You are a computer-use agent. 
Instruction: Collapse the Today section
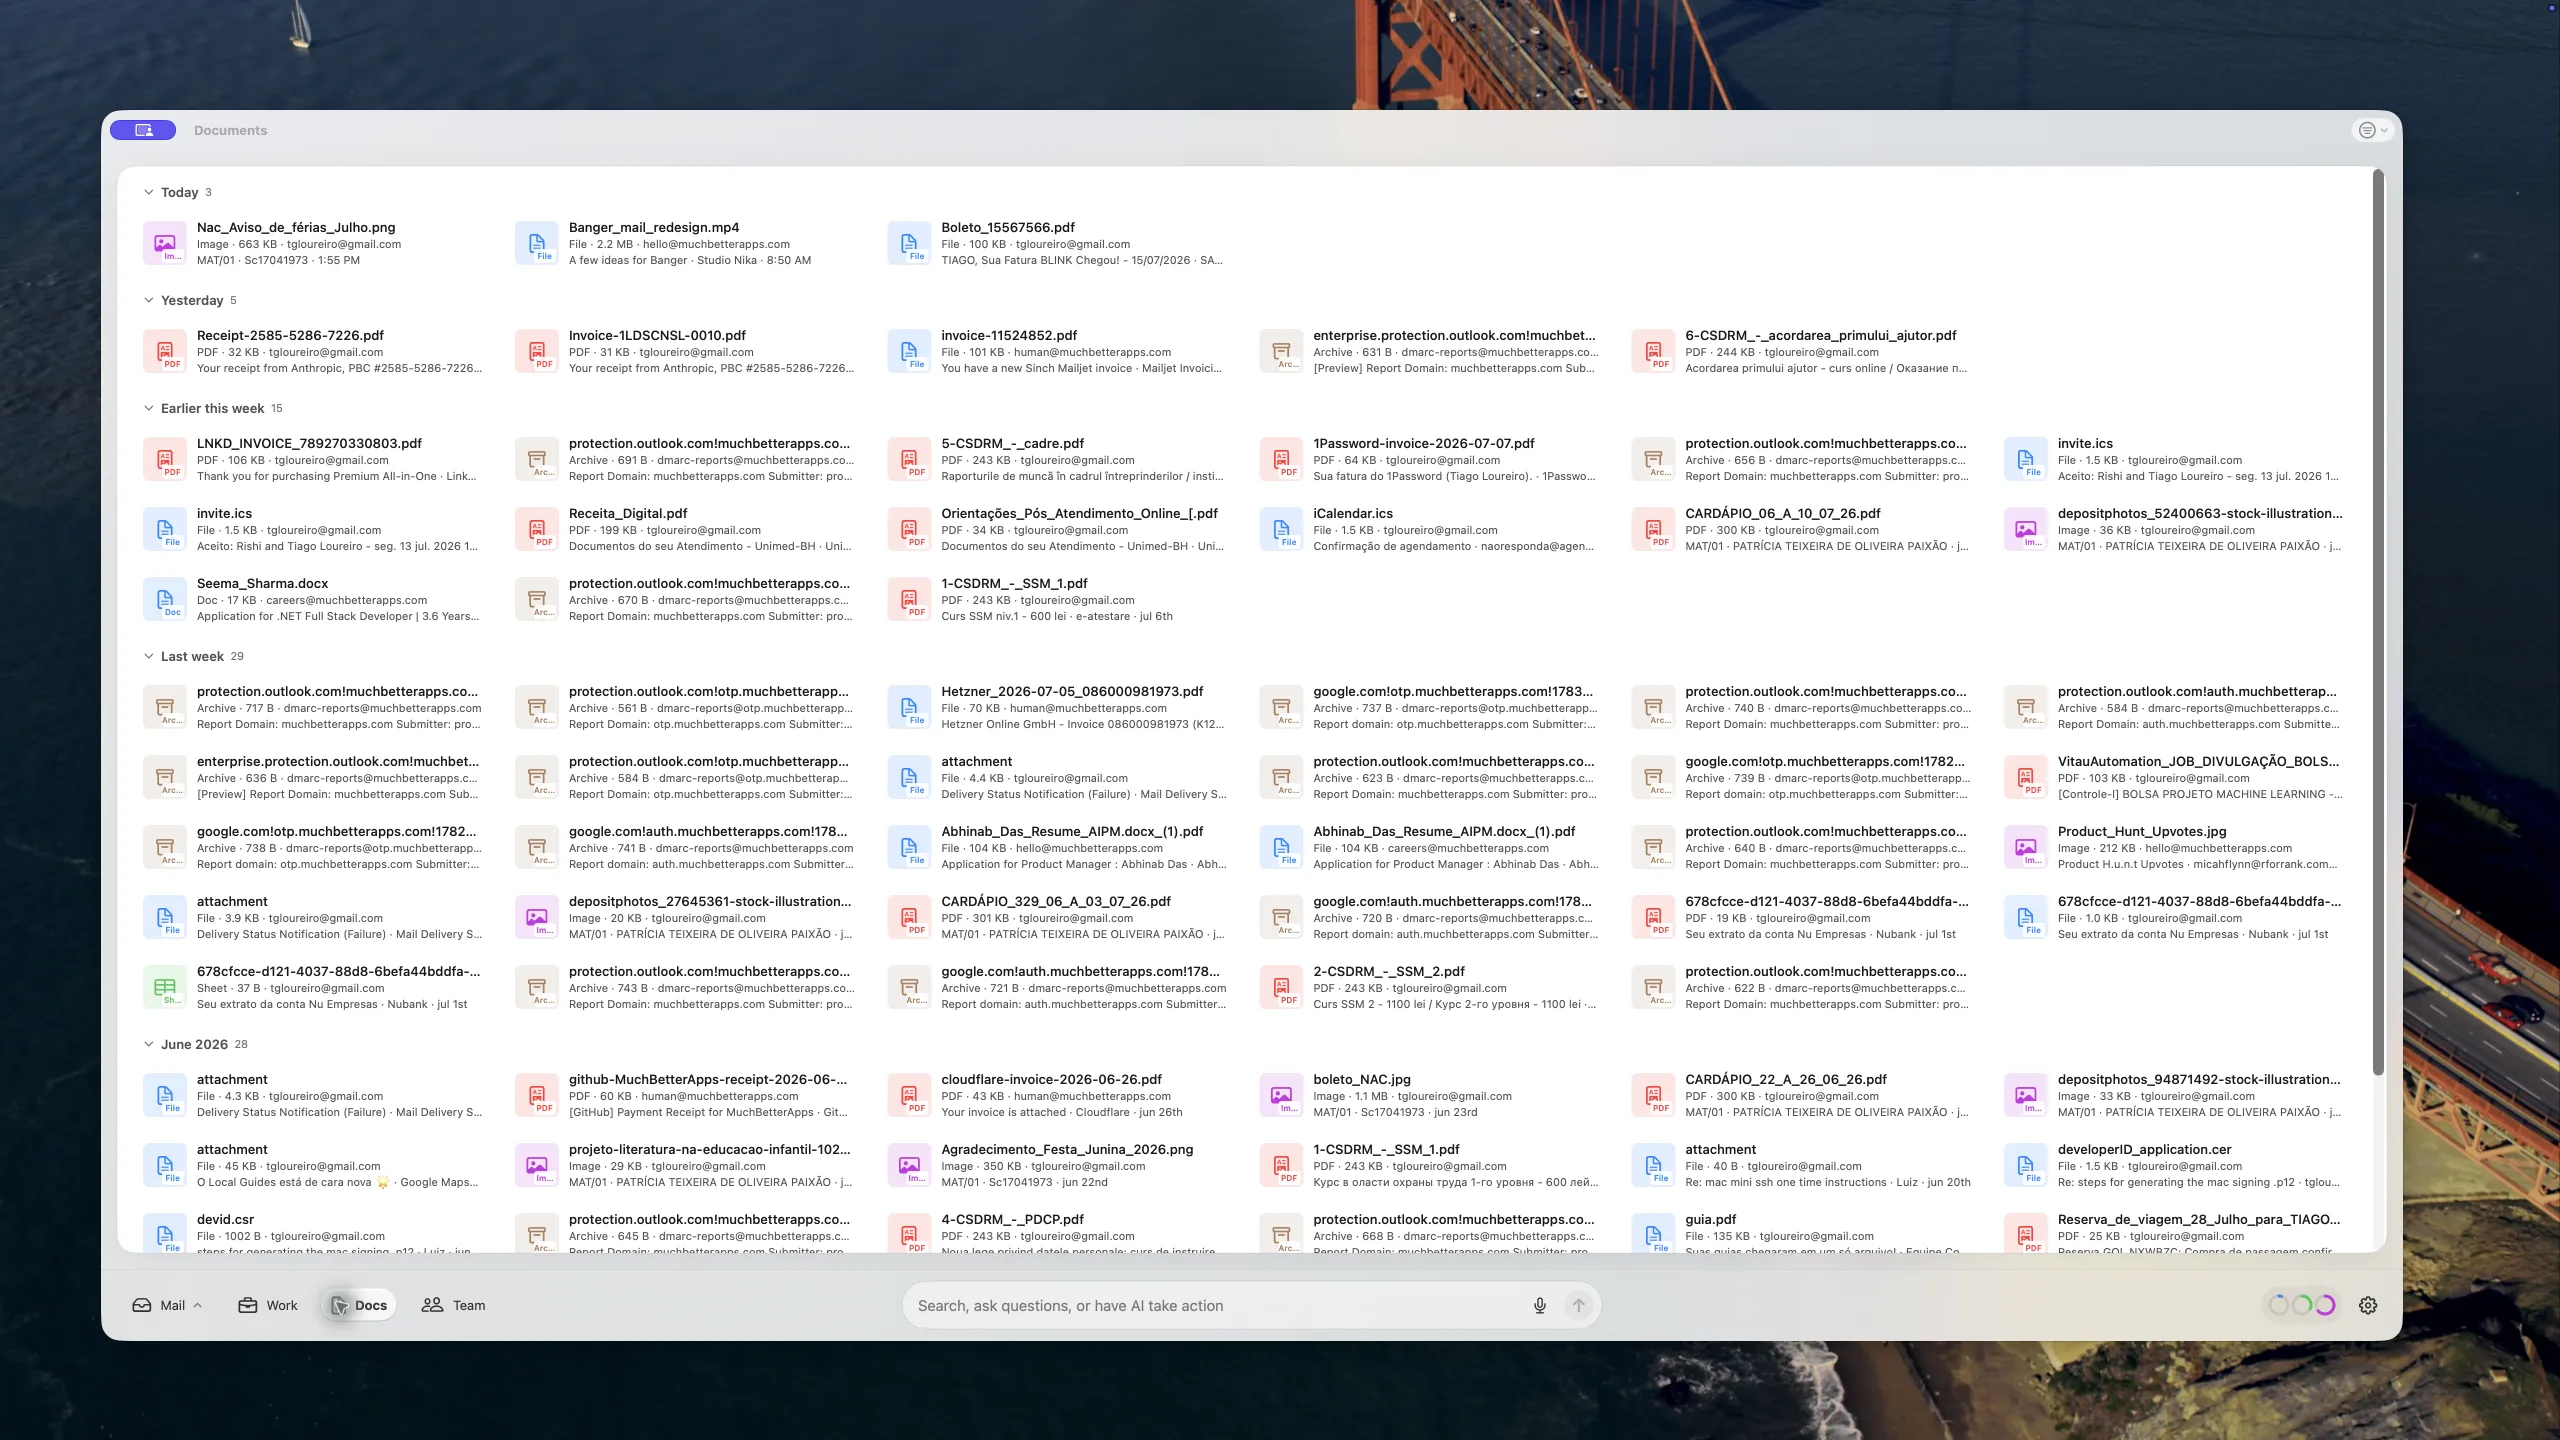(148, 192)
